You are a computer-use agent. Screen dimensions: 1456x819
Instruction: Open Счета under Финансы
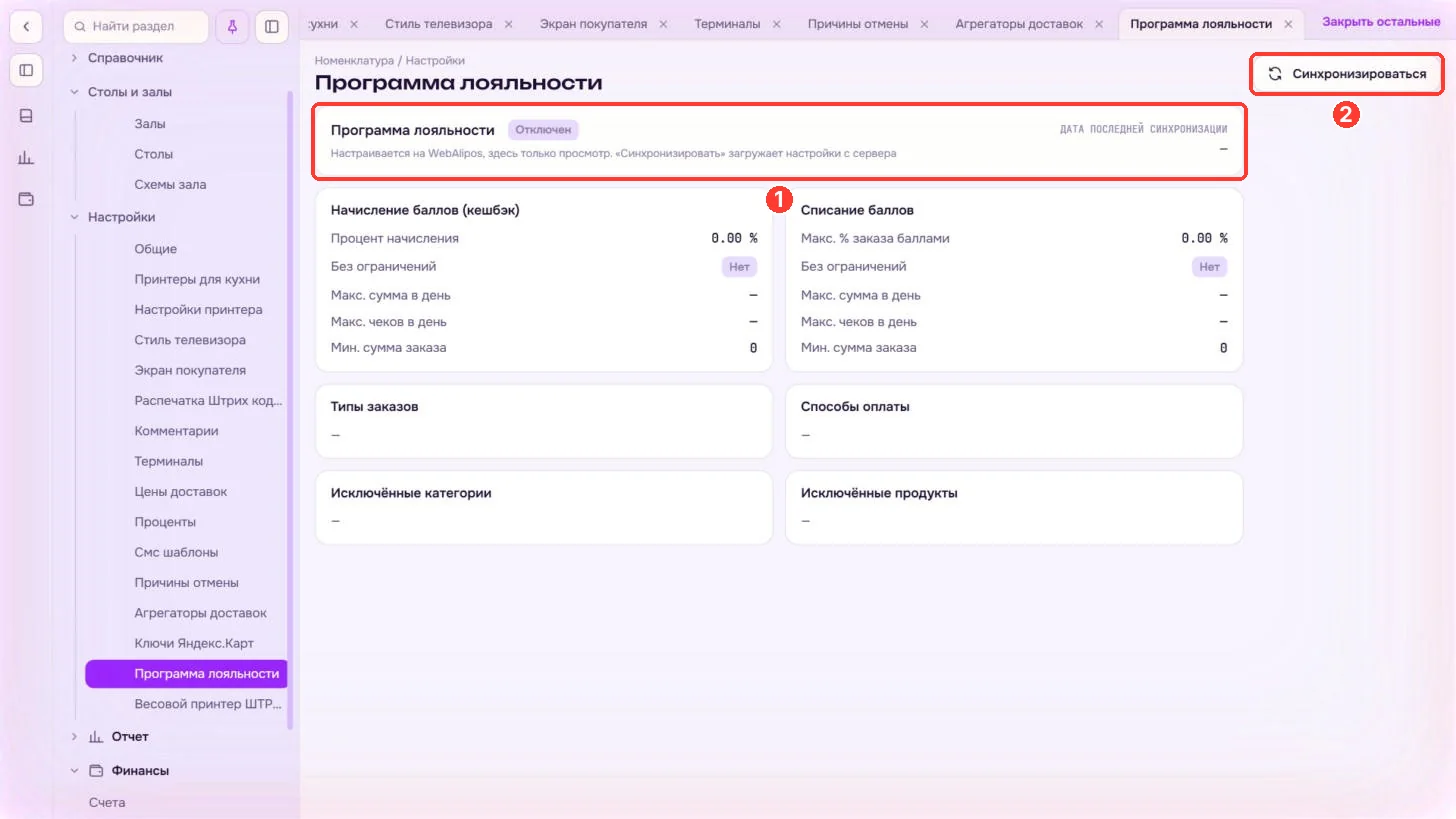tap(107, 803)
